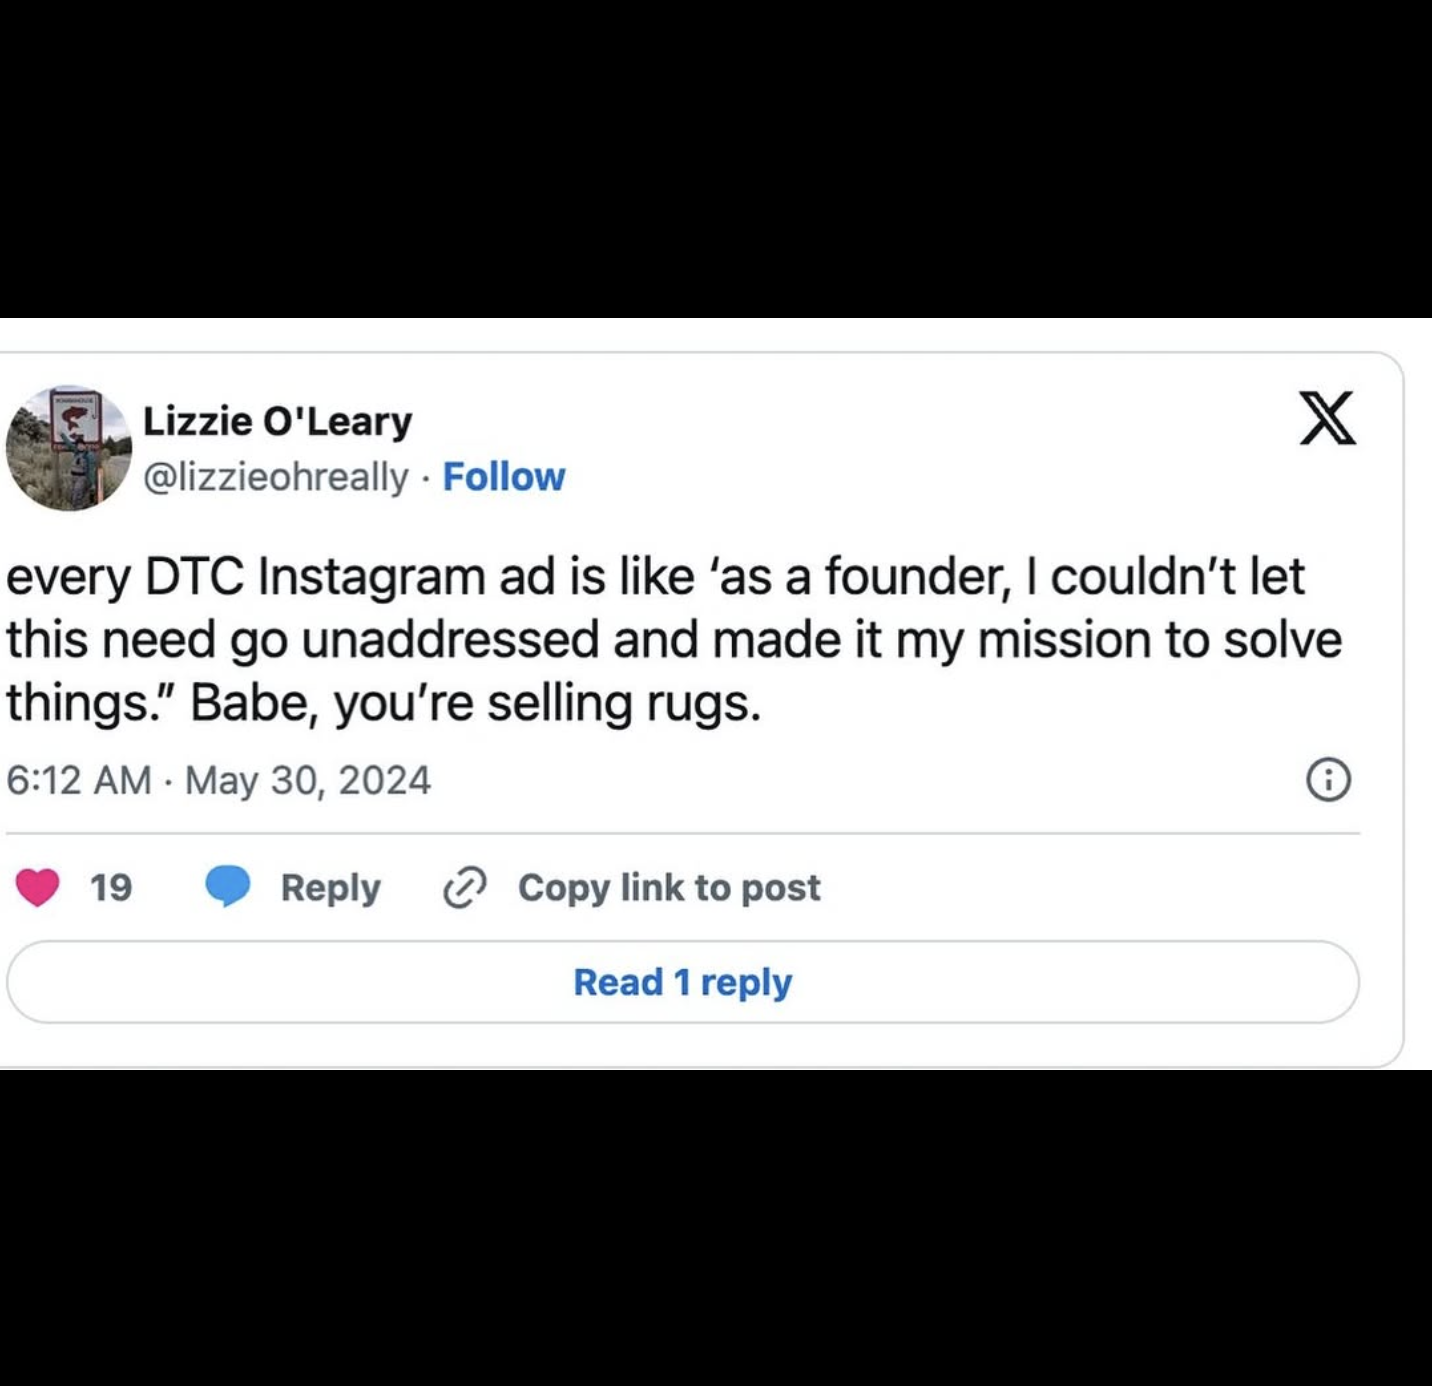
Task: Open the info icon beside the timestamp
Action: coord(1329,780)
